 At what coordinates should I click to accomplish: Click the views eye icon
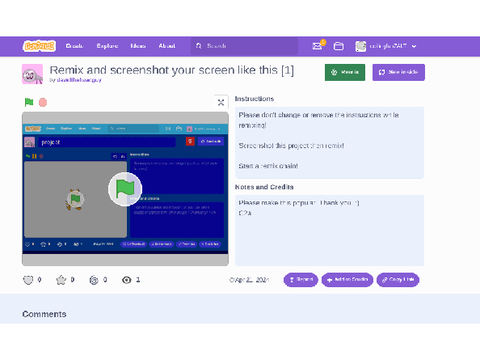(127, 280)
